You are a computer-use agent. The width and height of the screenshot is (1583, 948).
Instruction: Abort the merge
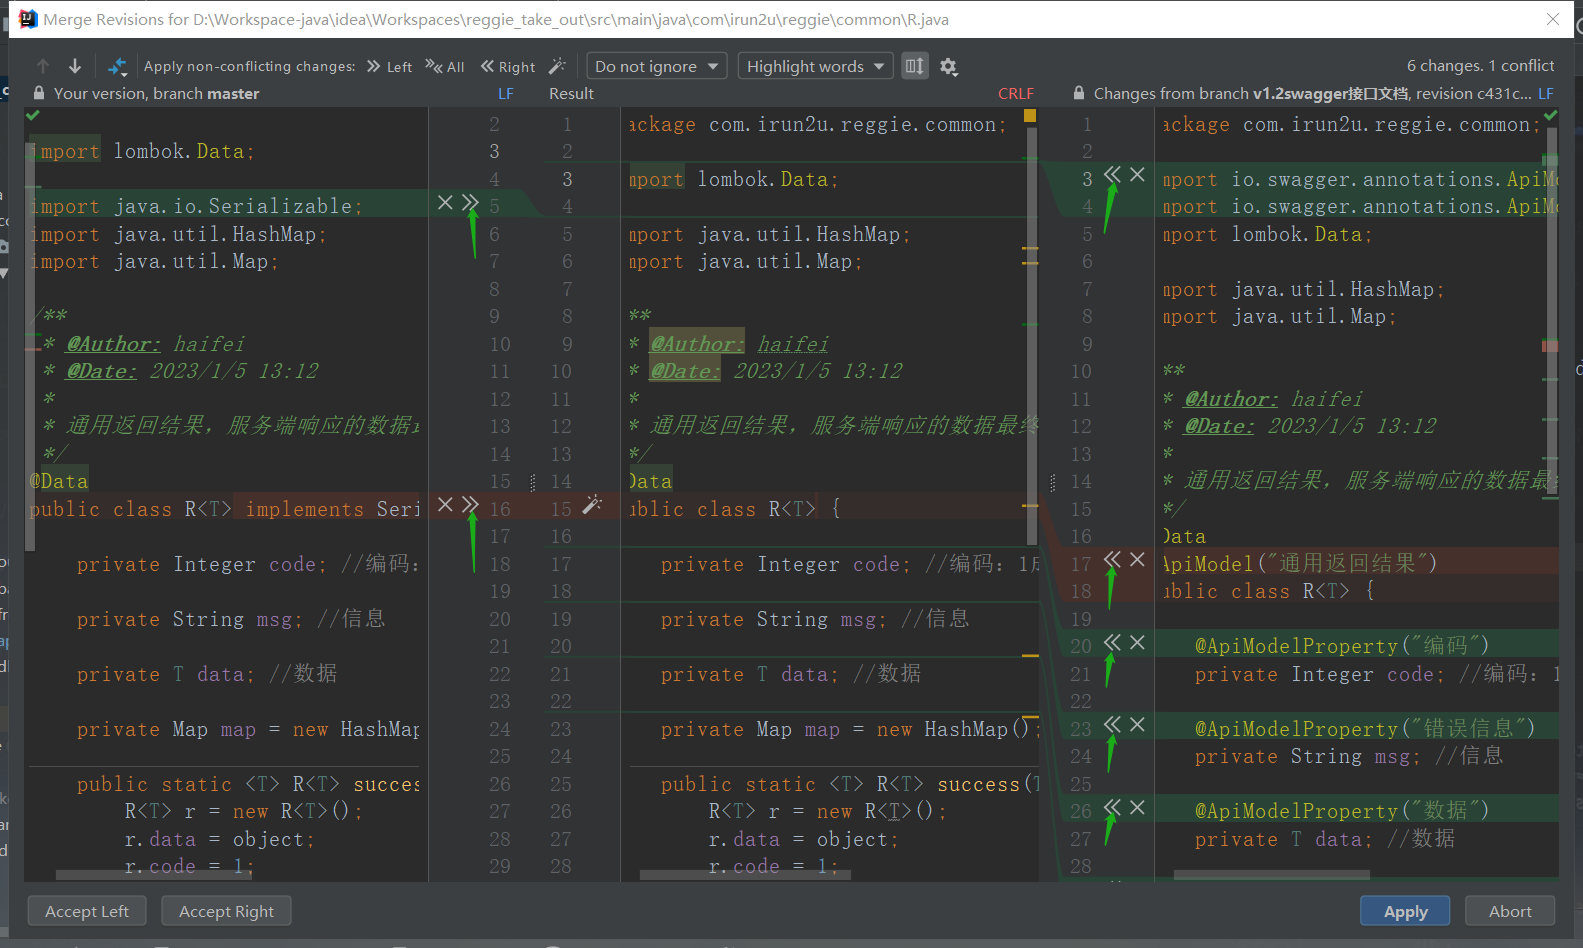[x=1510, y=911]
